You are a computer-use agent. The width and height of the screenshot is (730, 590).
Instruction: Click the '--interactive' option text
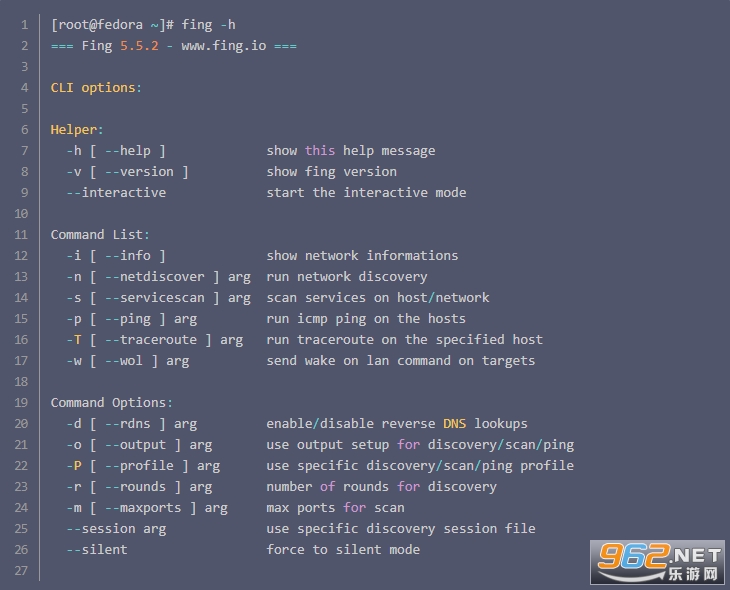[116, 192]
